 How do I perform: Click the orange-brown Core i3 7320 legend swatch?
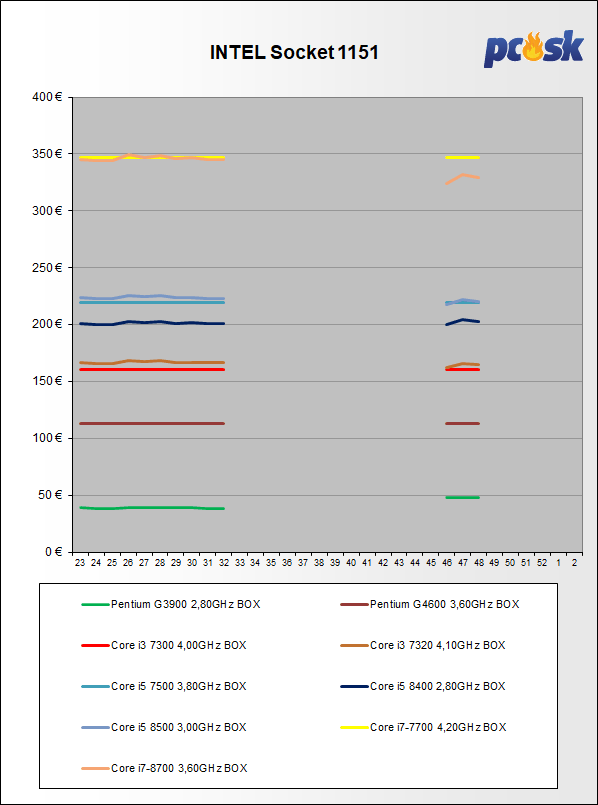354,645
